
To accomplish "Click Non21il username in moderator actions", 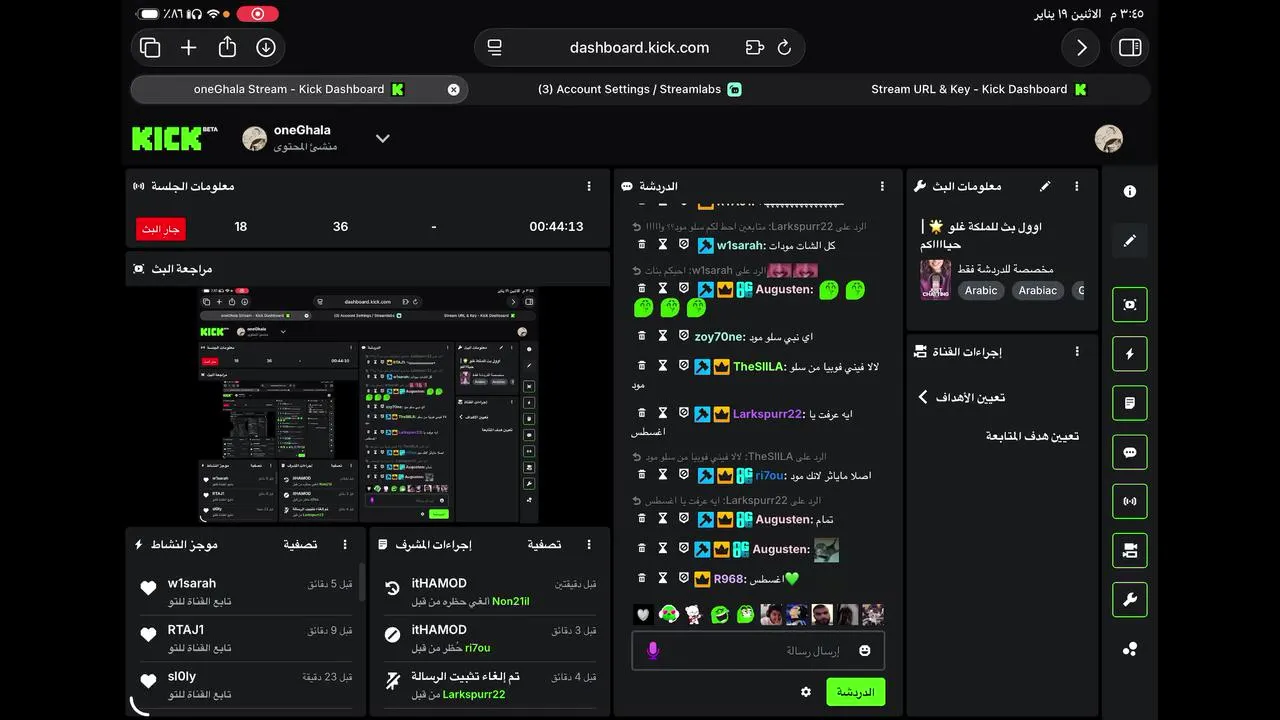I will point(511,601).
